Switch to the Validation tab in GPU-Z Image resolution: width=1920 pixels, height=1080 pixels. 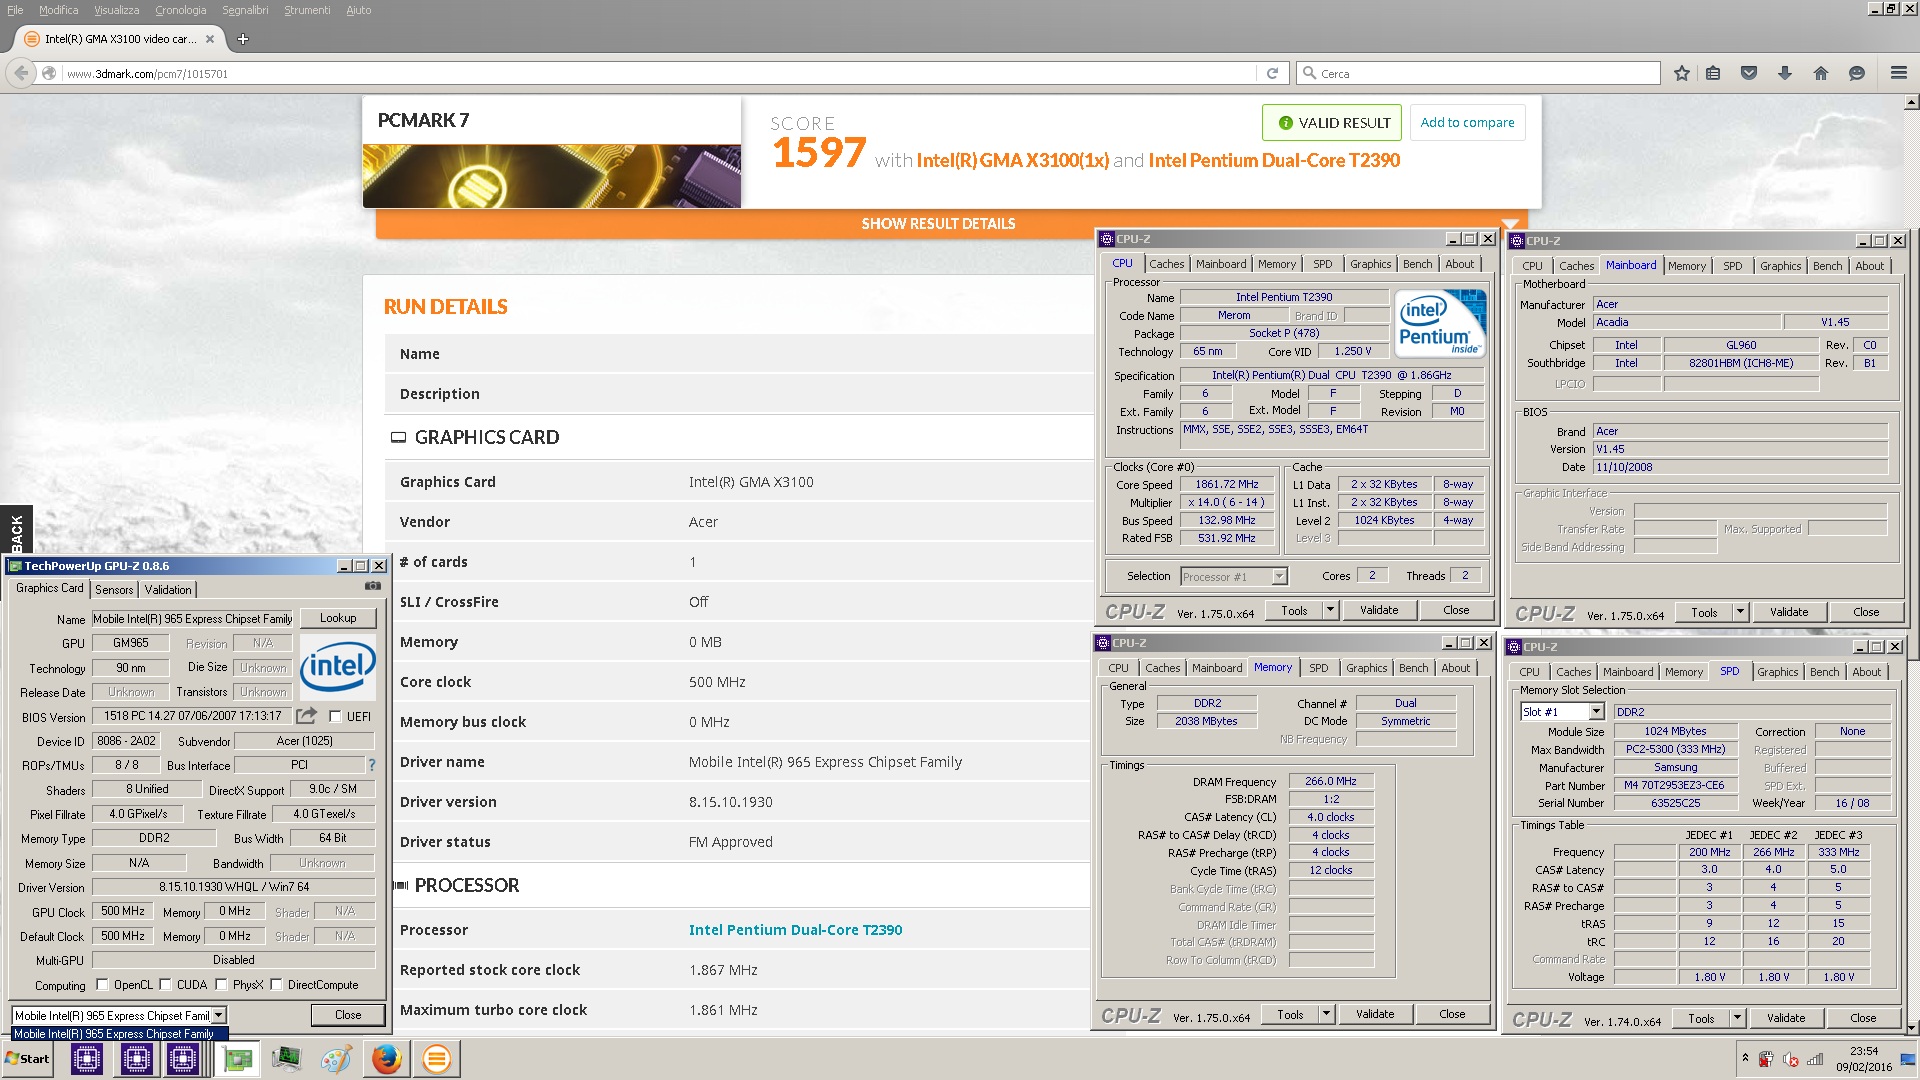click(167, 589)
